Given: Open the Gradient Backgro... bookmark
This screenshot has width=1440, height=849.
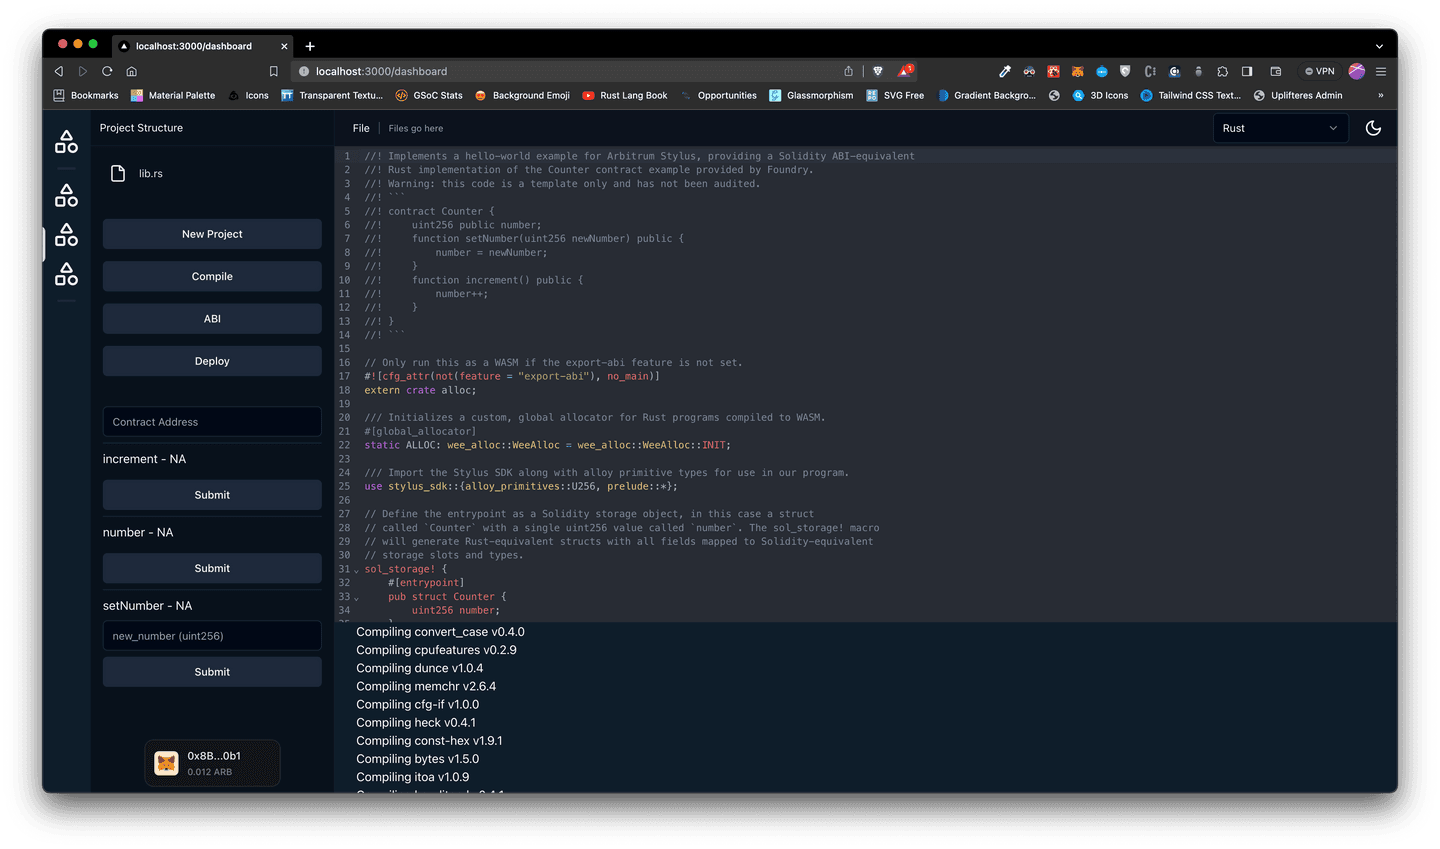Looking at the screenshot, I should pyautogui.click(x=986, y=95).
